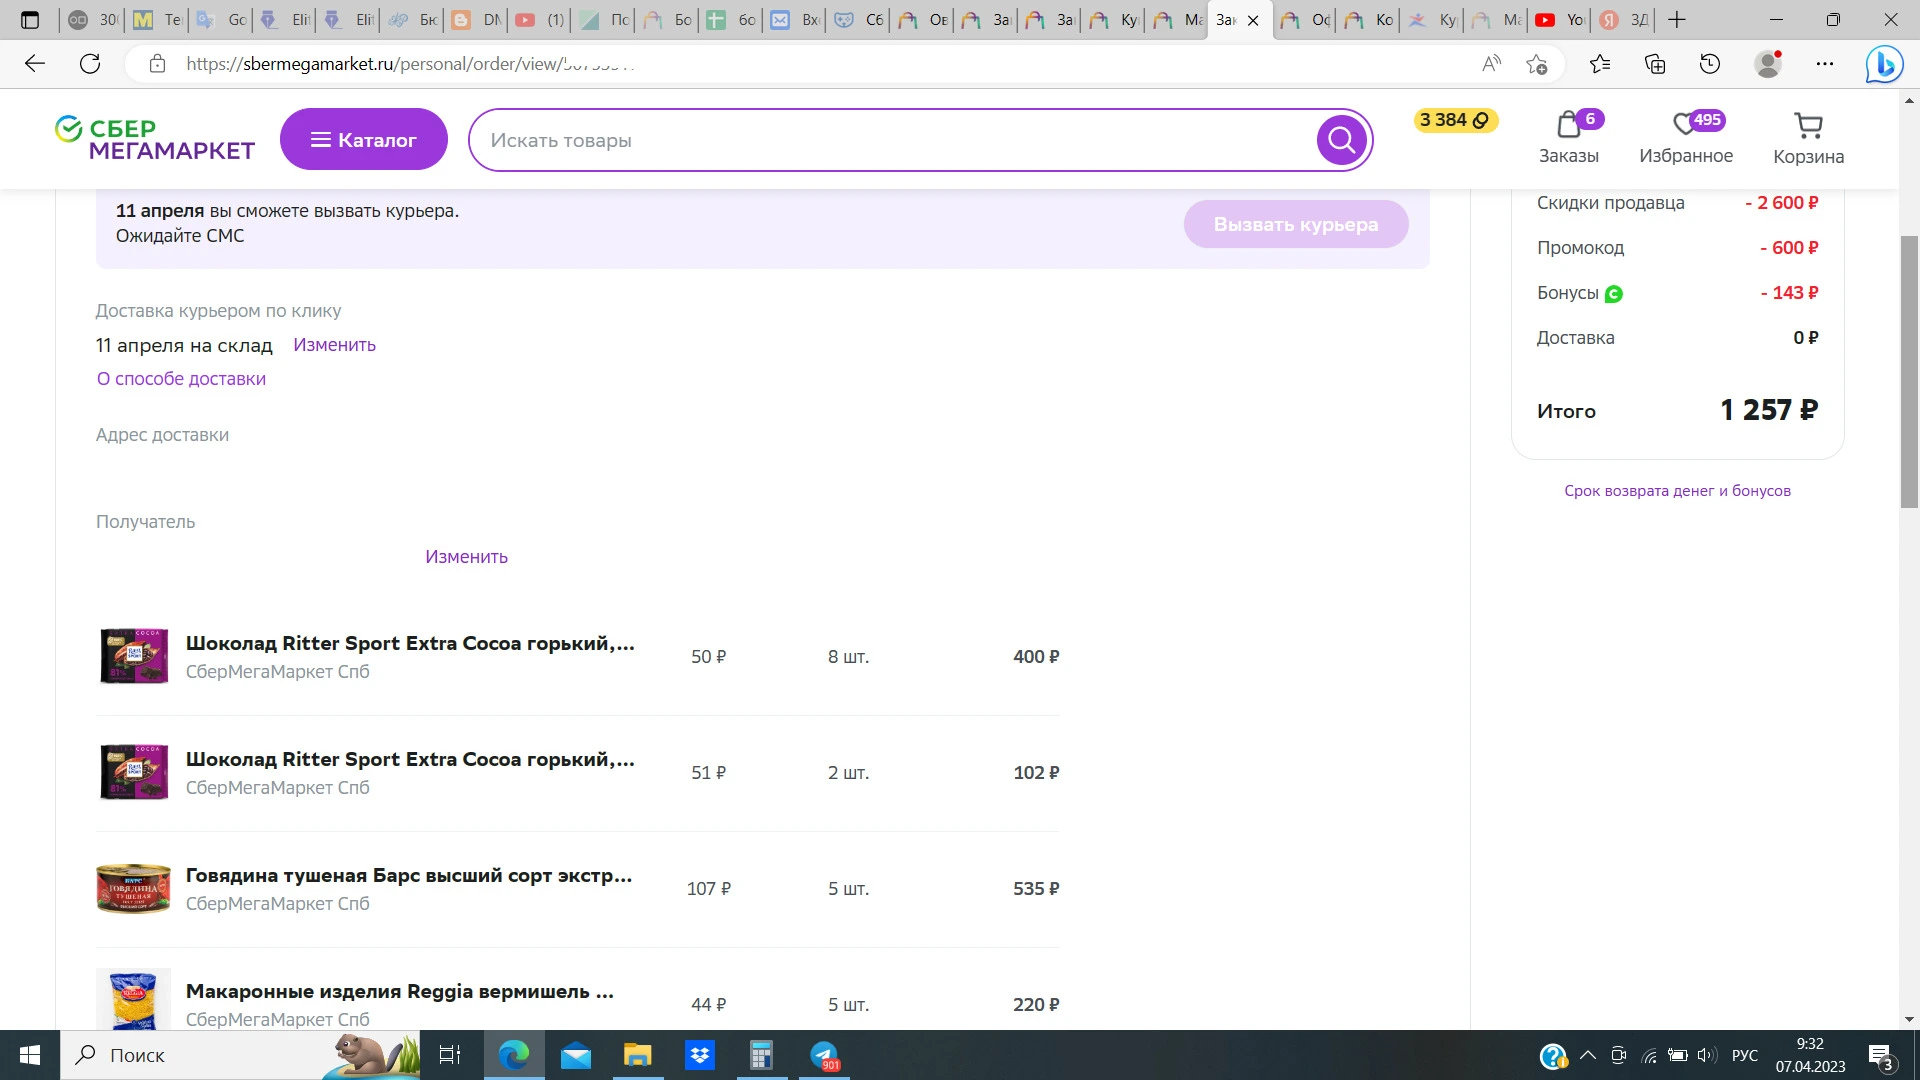The width and height of the screenshot is (1920, 1080).
Task: Open the О способе доставки link
Action: (x=181, y=379)
